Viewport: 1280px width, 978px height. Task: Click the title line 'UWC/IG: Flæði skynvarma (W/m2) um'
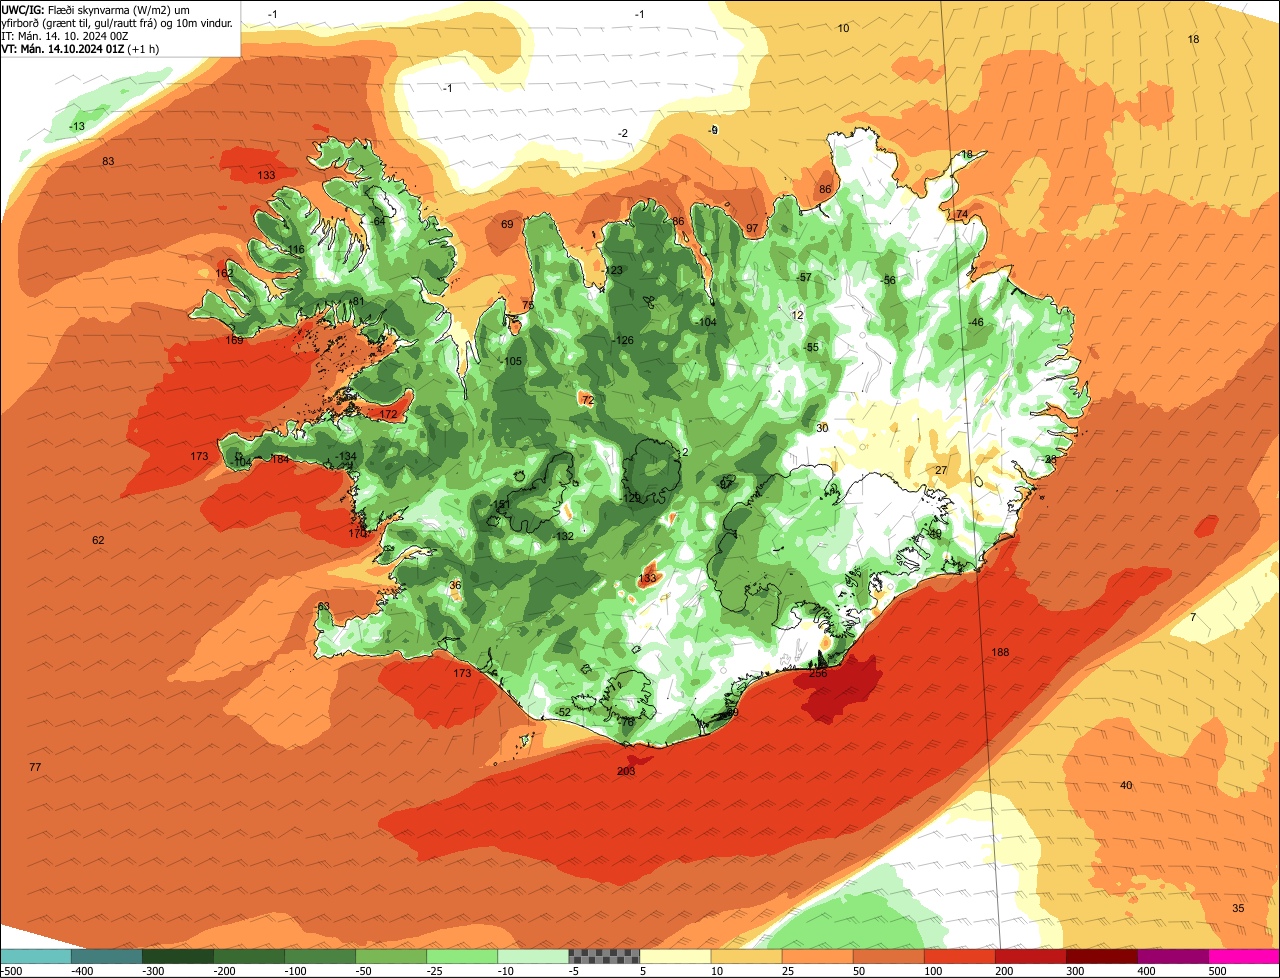[x=96, y=10]
